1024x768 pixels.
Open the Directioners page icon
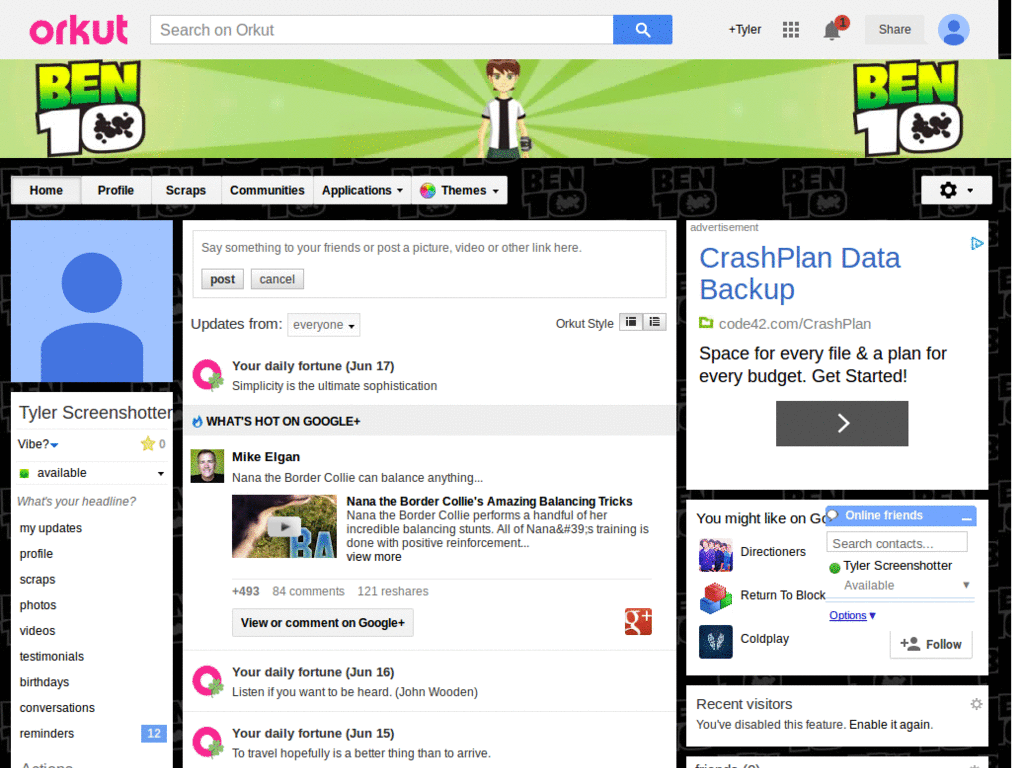pyautogui.click(x=716, y=555)
